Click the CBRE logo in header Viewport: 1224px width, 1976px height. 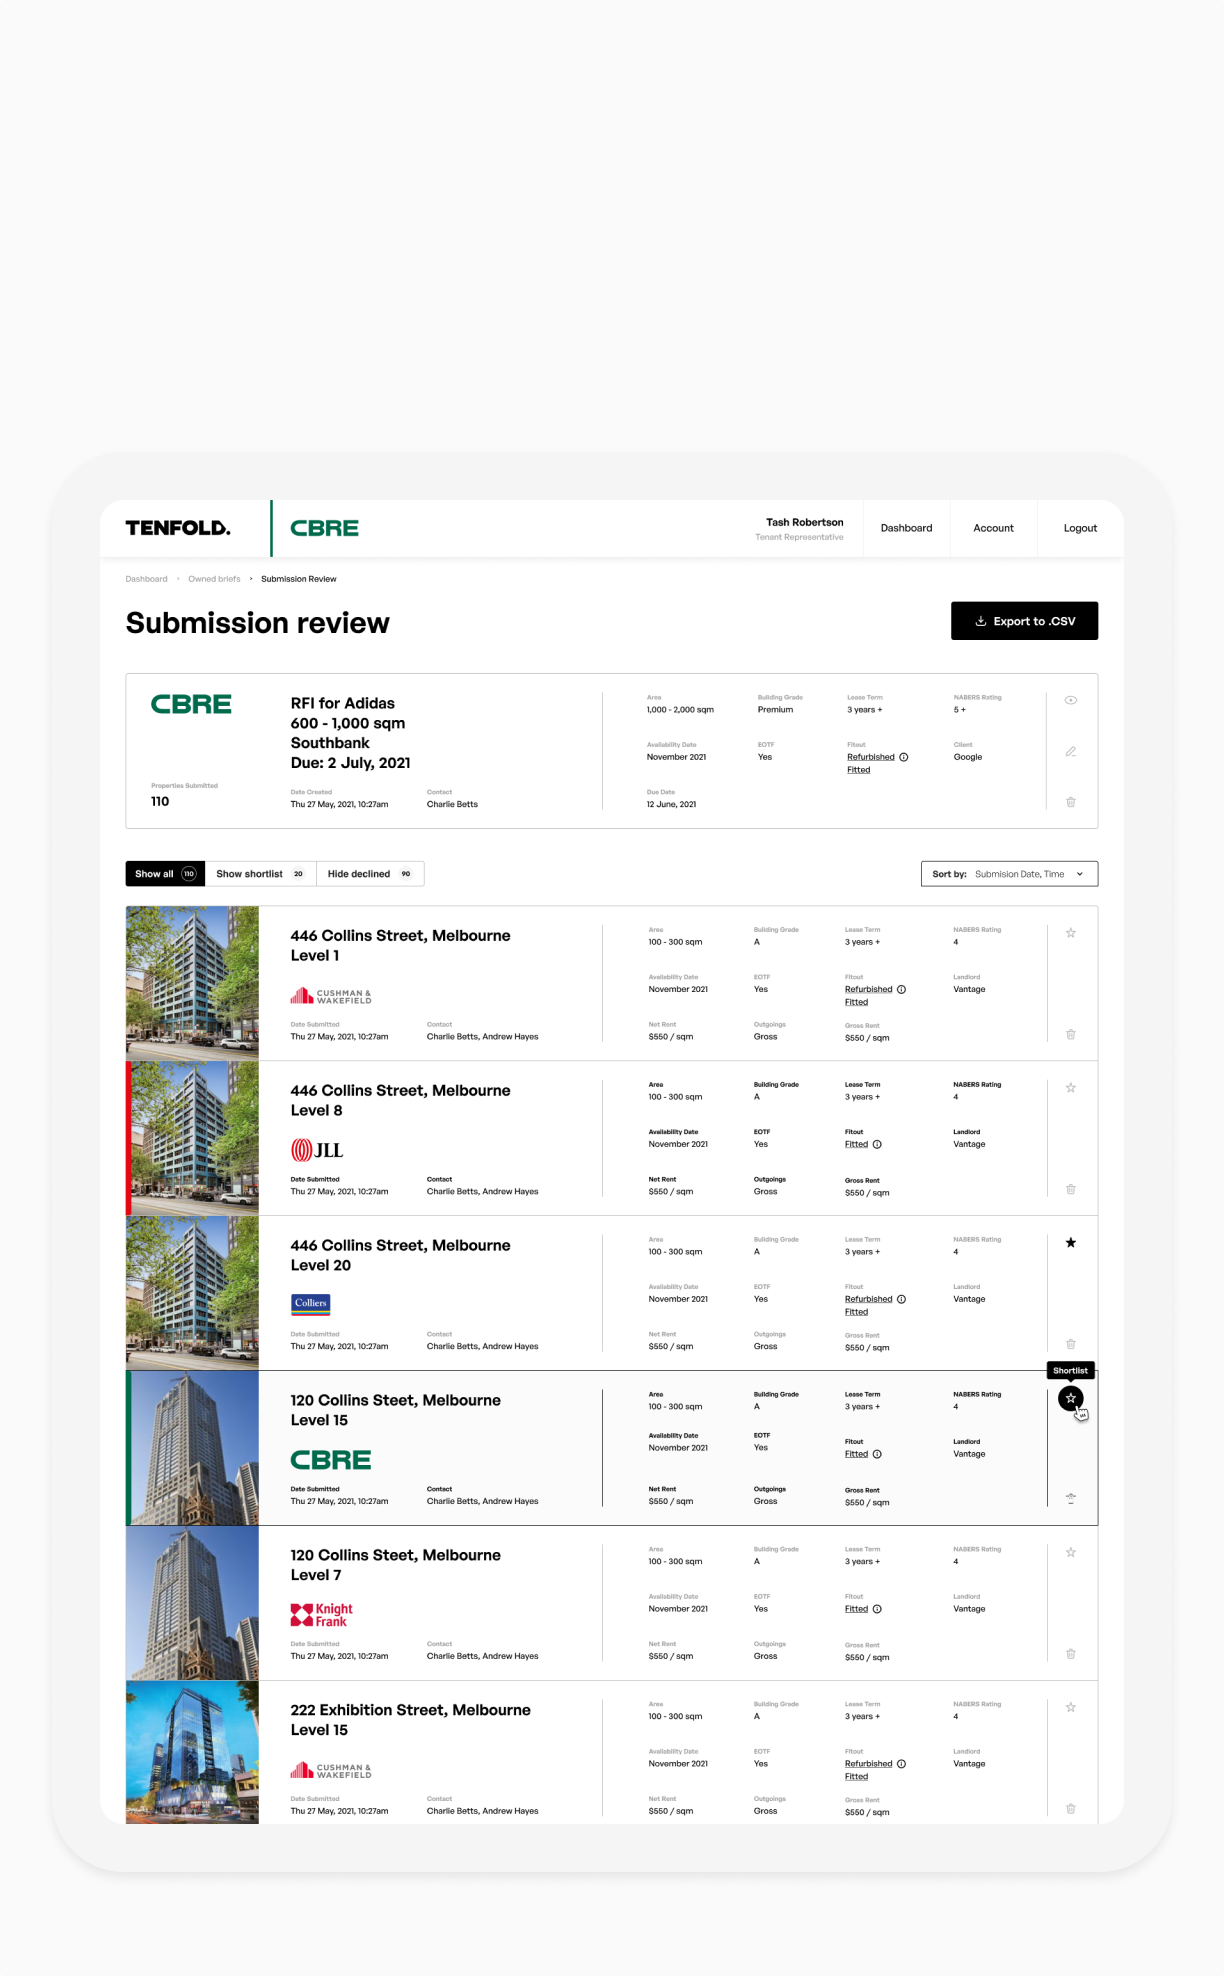click(324, 528)
